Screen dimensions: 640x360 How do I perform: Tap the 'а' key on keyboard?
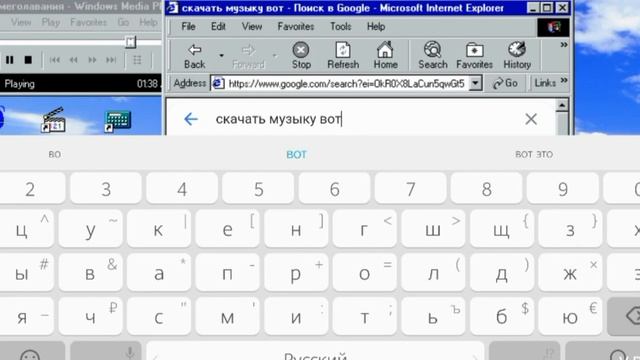click(158, 273)
